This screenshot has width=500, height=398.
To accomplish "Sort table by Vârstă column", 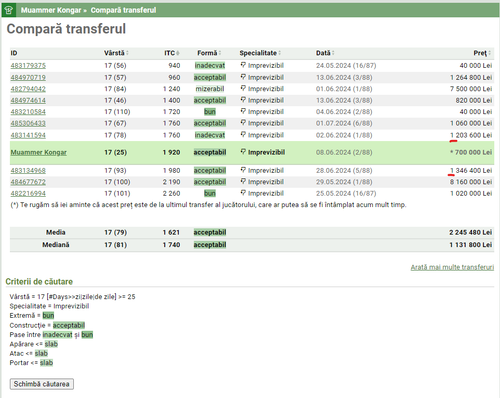I will [116, 53].
